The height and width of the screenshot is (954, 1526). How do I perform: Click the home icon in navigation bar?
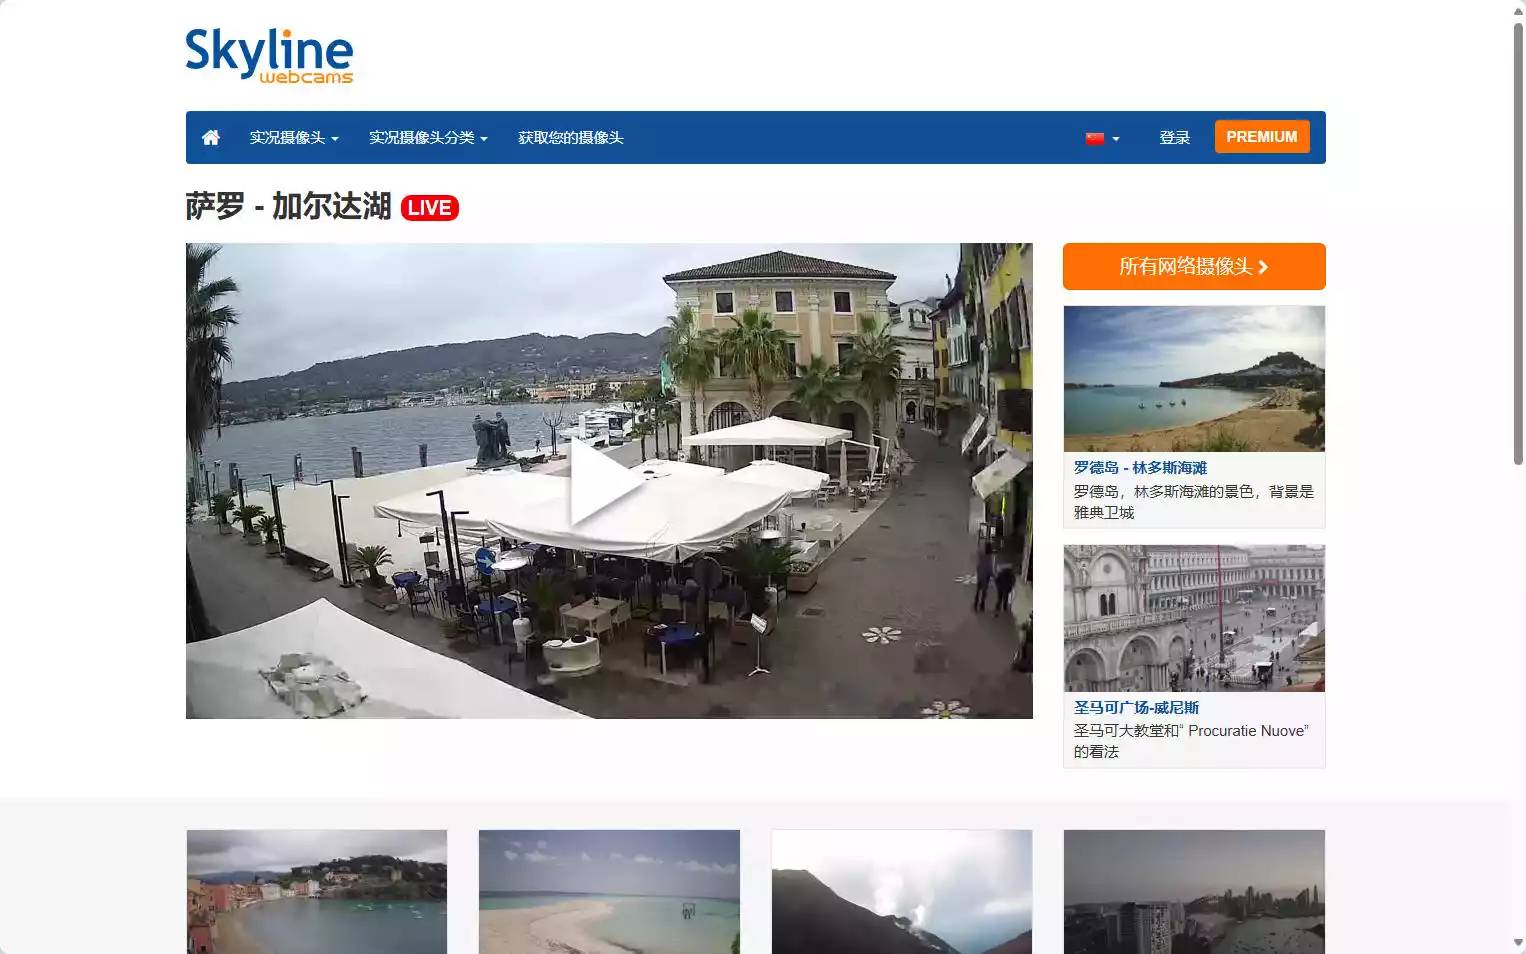(210, 137)
